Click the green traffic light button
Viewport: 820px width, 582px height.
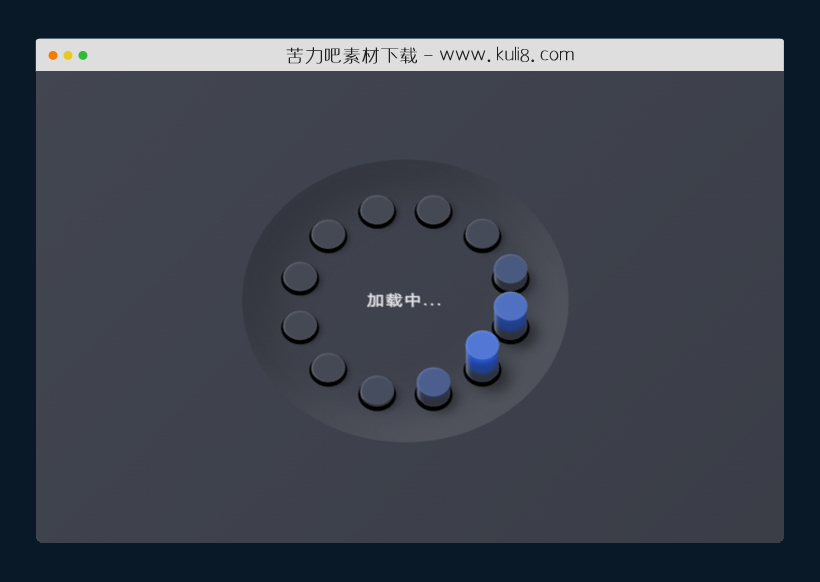[83, 54]
